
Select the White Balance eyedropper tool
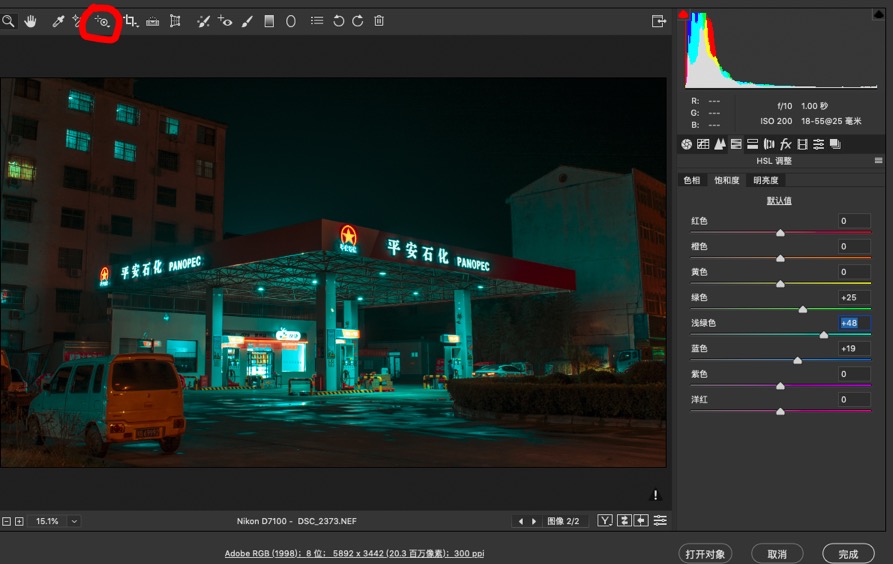[x=58, y=22]
